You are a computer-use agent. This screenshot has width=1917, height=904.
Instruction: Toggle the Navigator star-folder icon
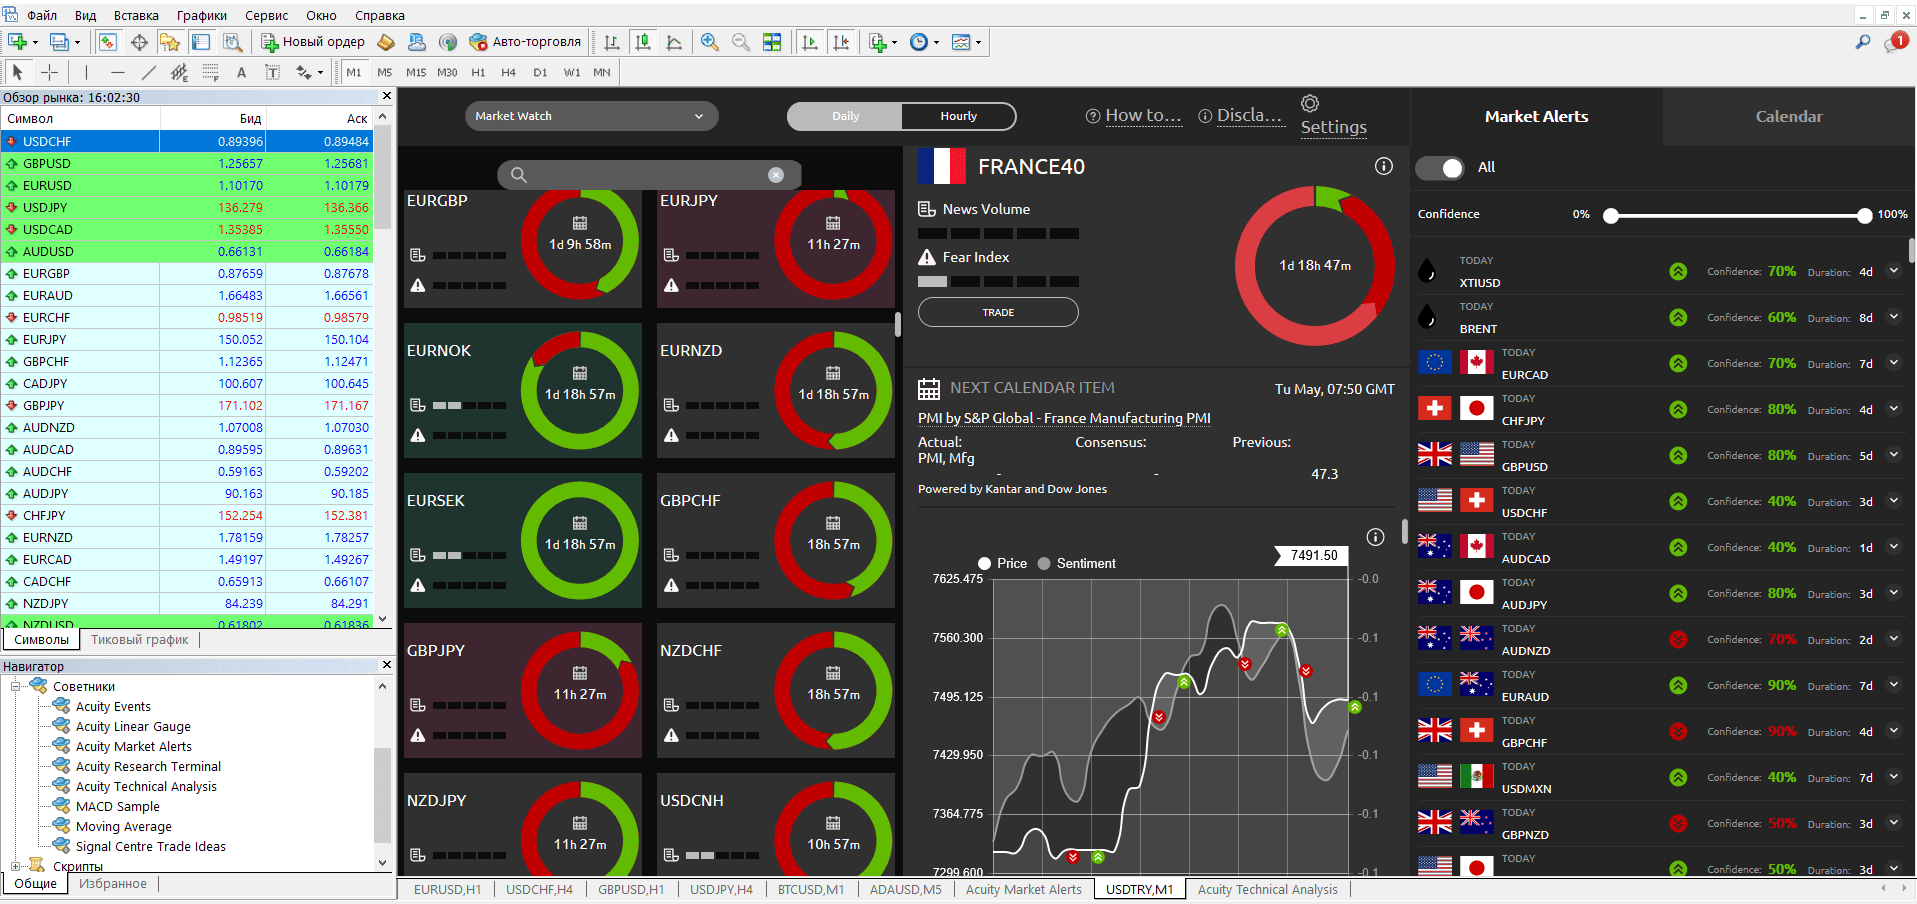pyautogui.click(x=170, y=42)
